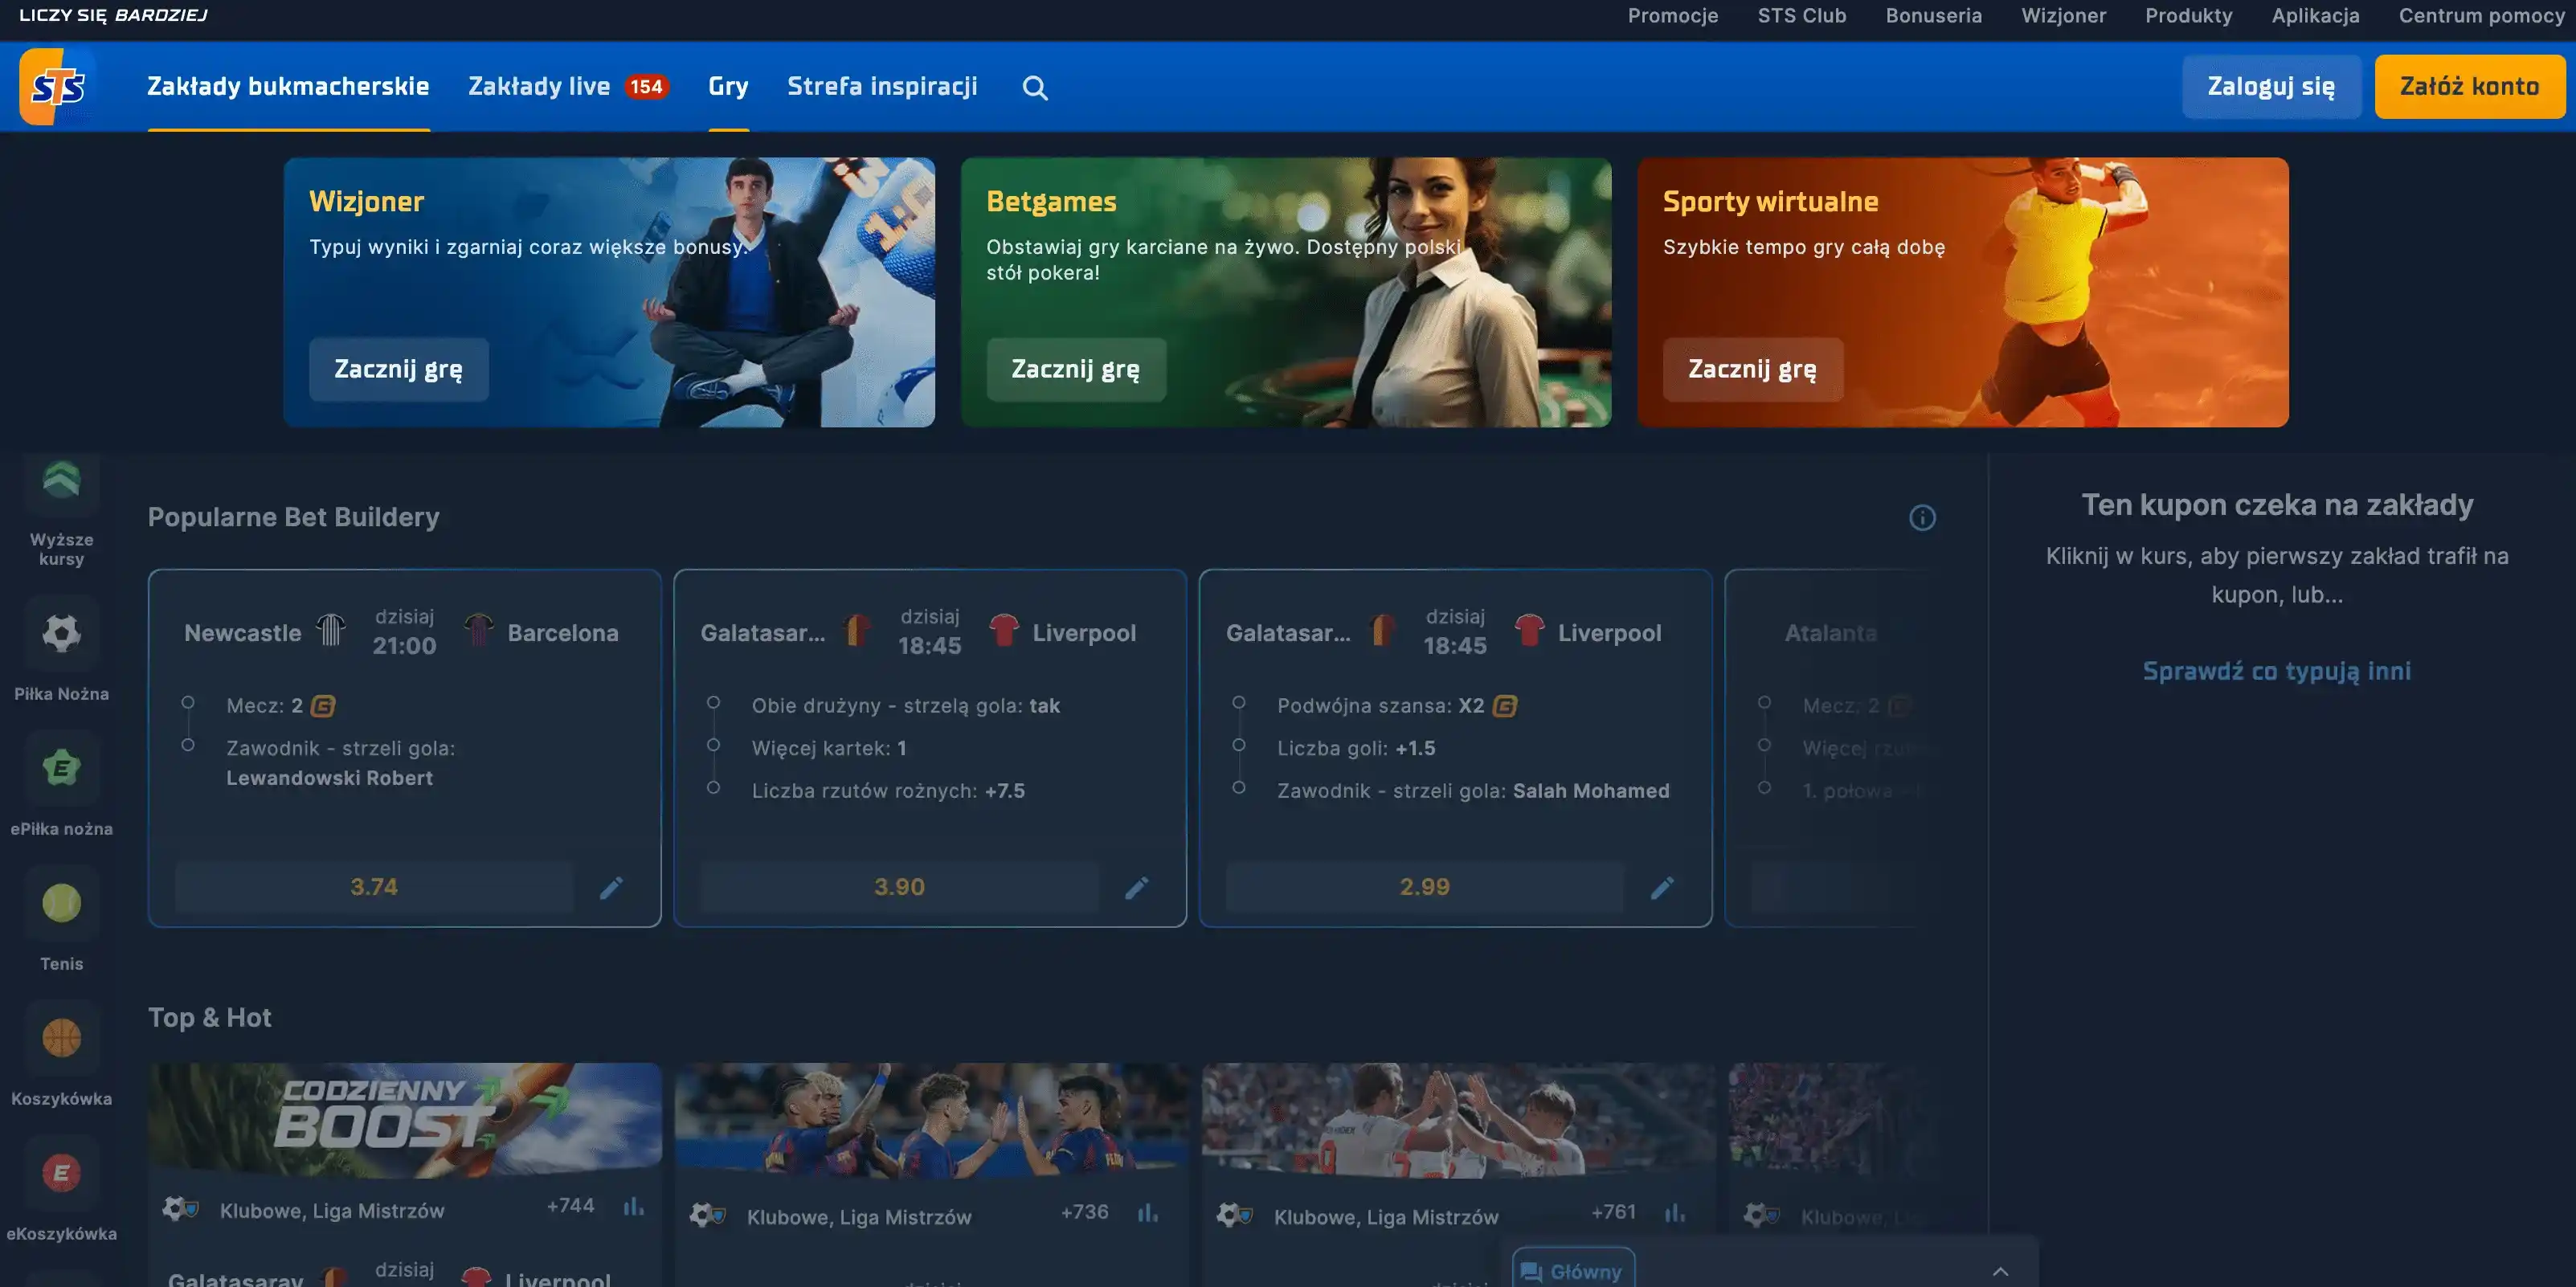2576x1287 pixels.
Task: Open Strefa inspiracji tab
Action: (882, 87)
